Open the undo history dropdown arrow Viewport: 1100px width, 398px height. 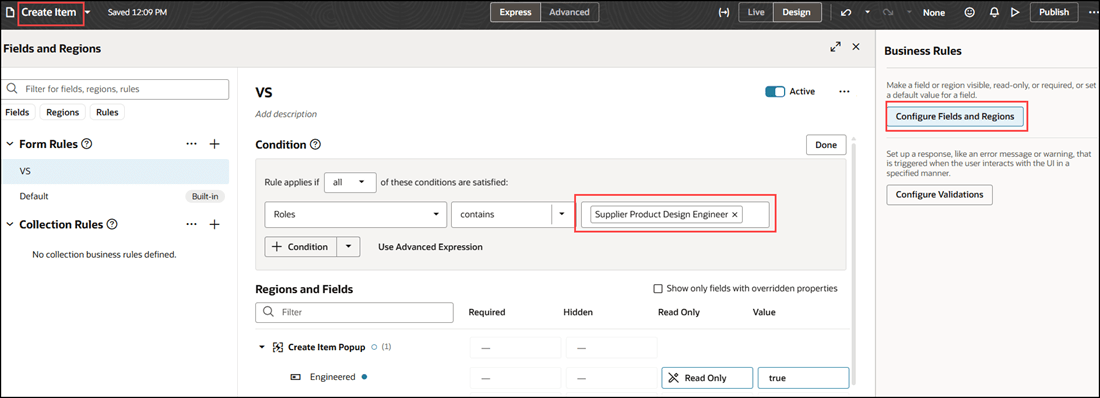[x=867, y=12]
